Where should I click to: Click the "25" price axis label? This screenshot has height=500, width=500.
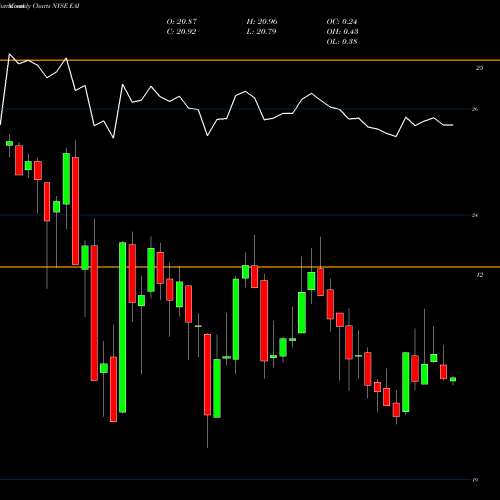click(479, 68)
